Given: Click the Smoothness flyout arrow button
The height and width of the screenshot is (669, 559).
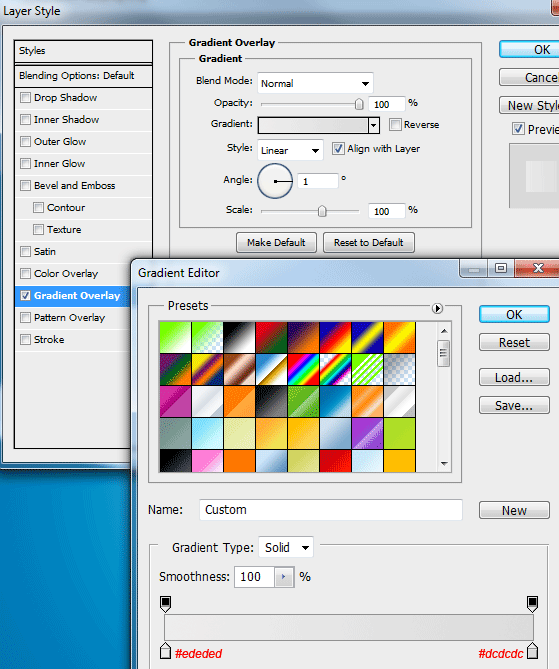Looking at the screenshot, I should pos(284,577).
